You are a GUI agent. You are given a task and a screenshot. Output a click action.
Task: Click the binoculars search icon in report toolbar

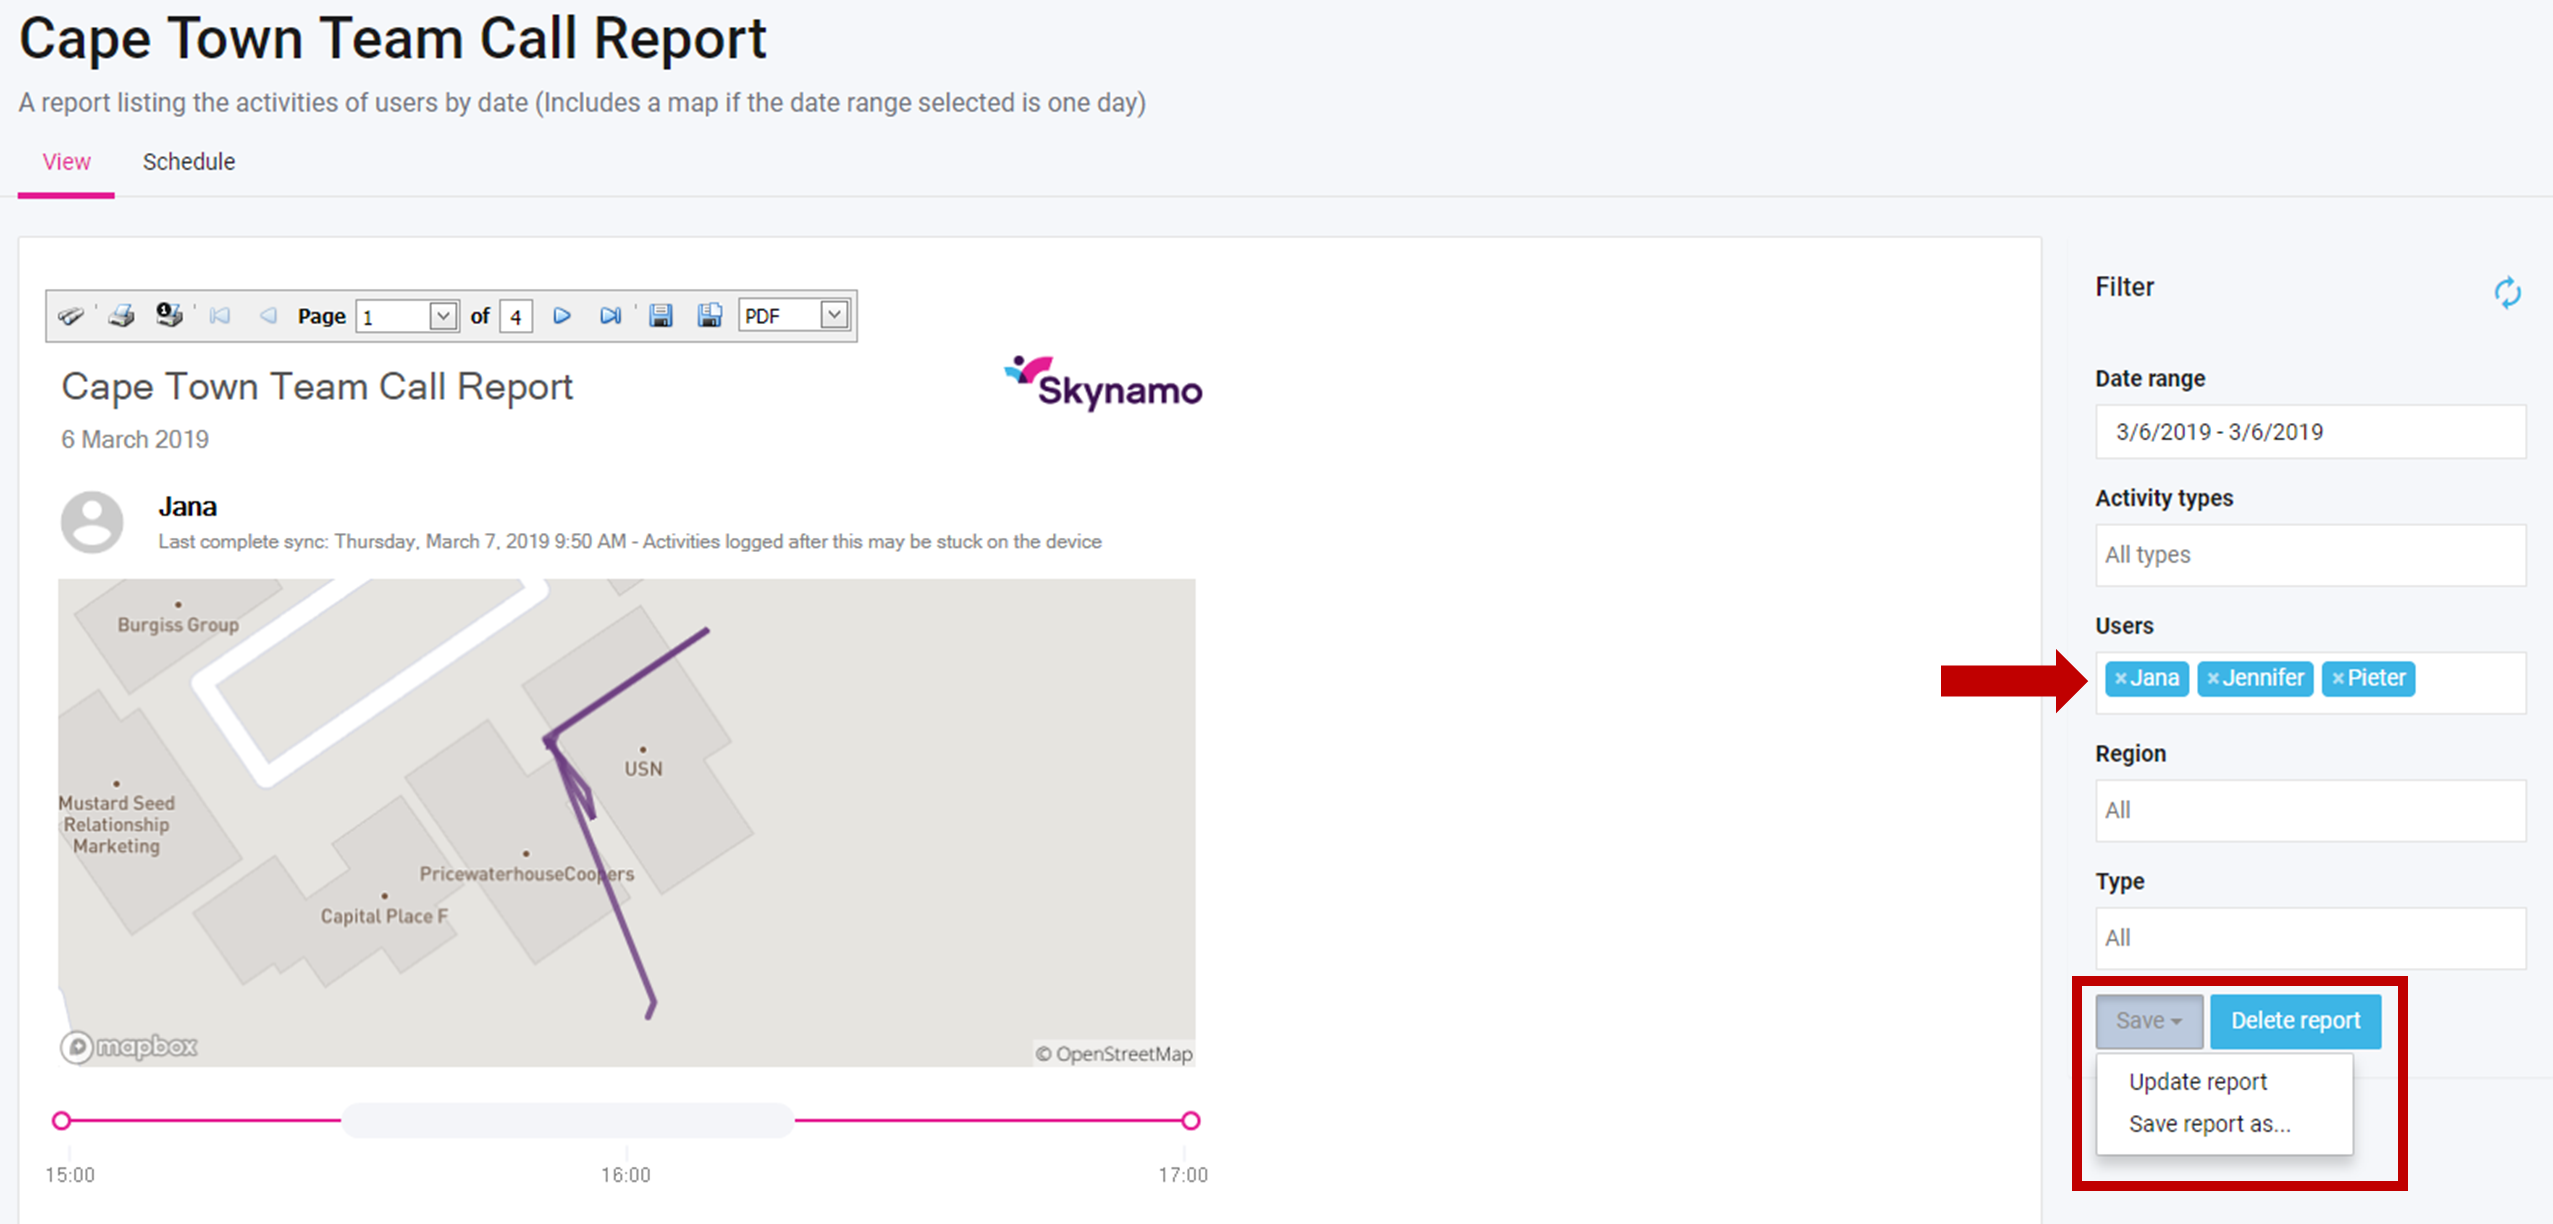[71, 316]
